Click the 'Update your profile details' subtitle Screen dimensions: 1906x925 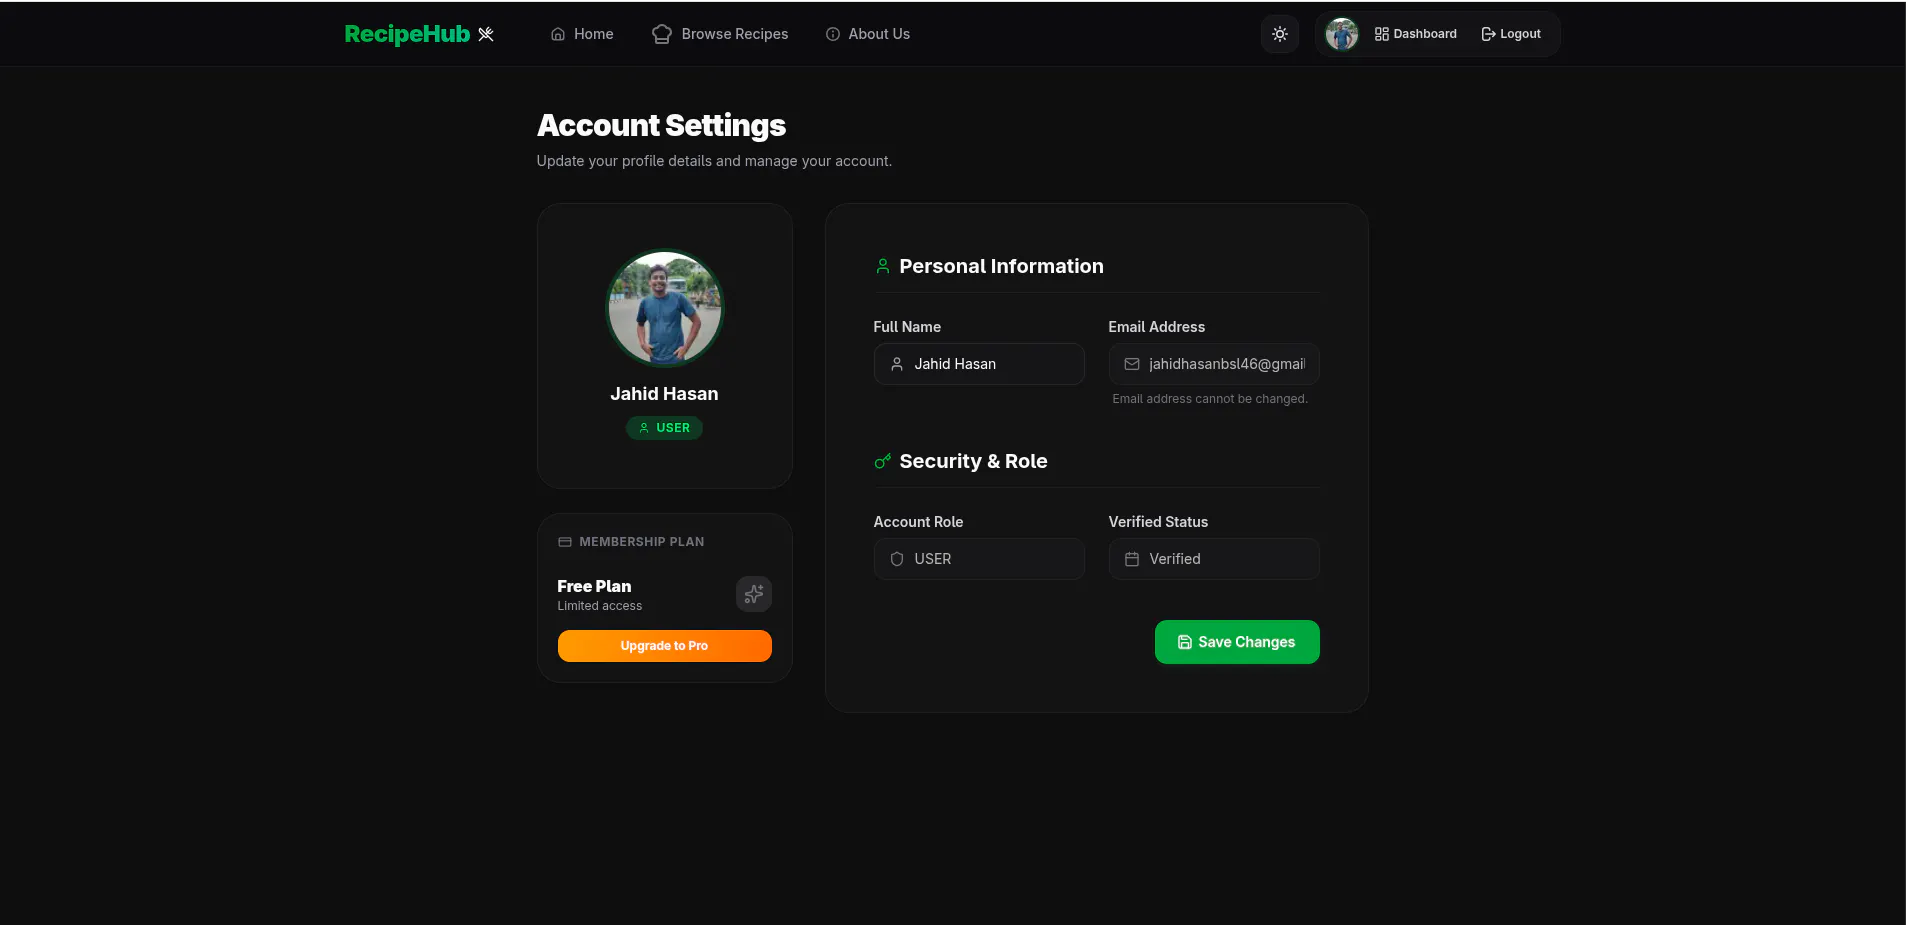714,161
